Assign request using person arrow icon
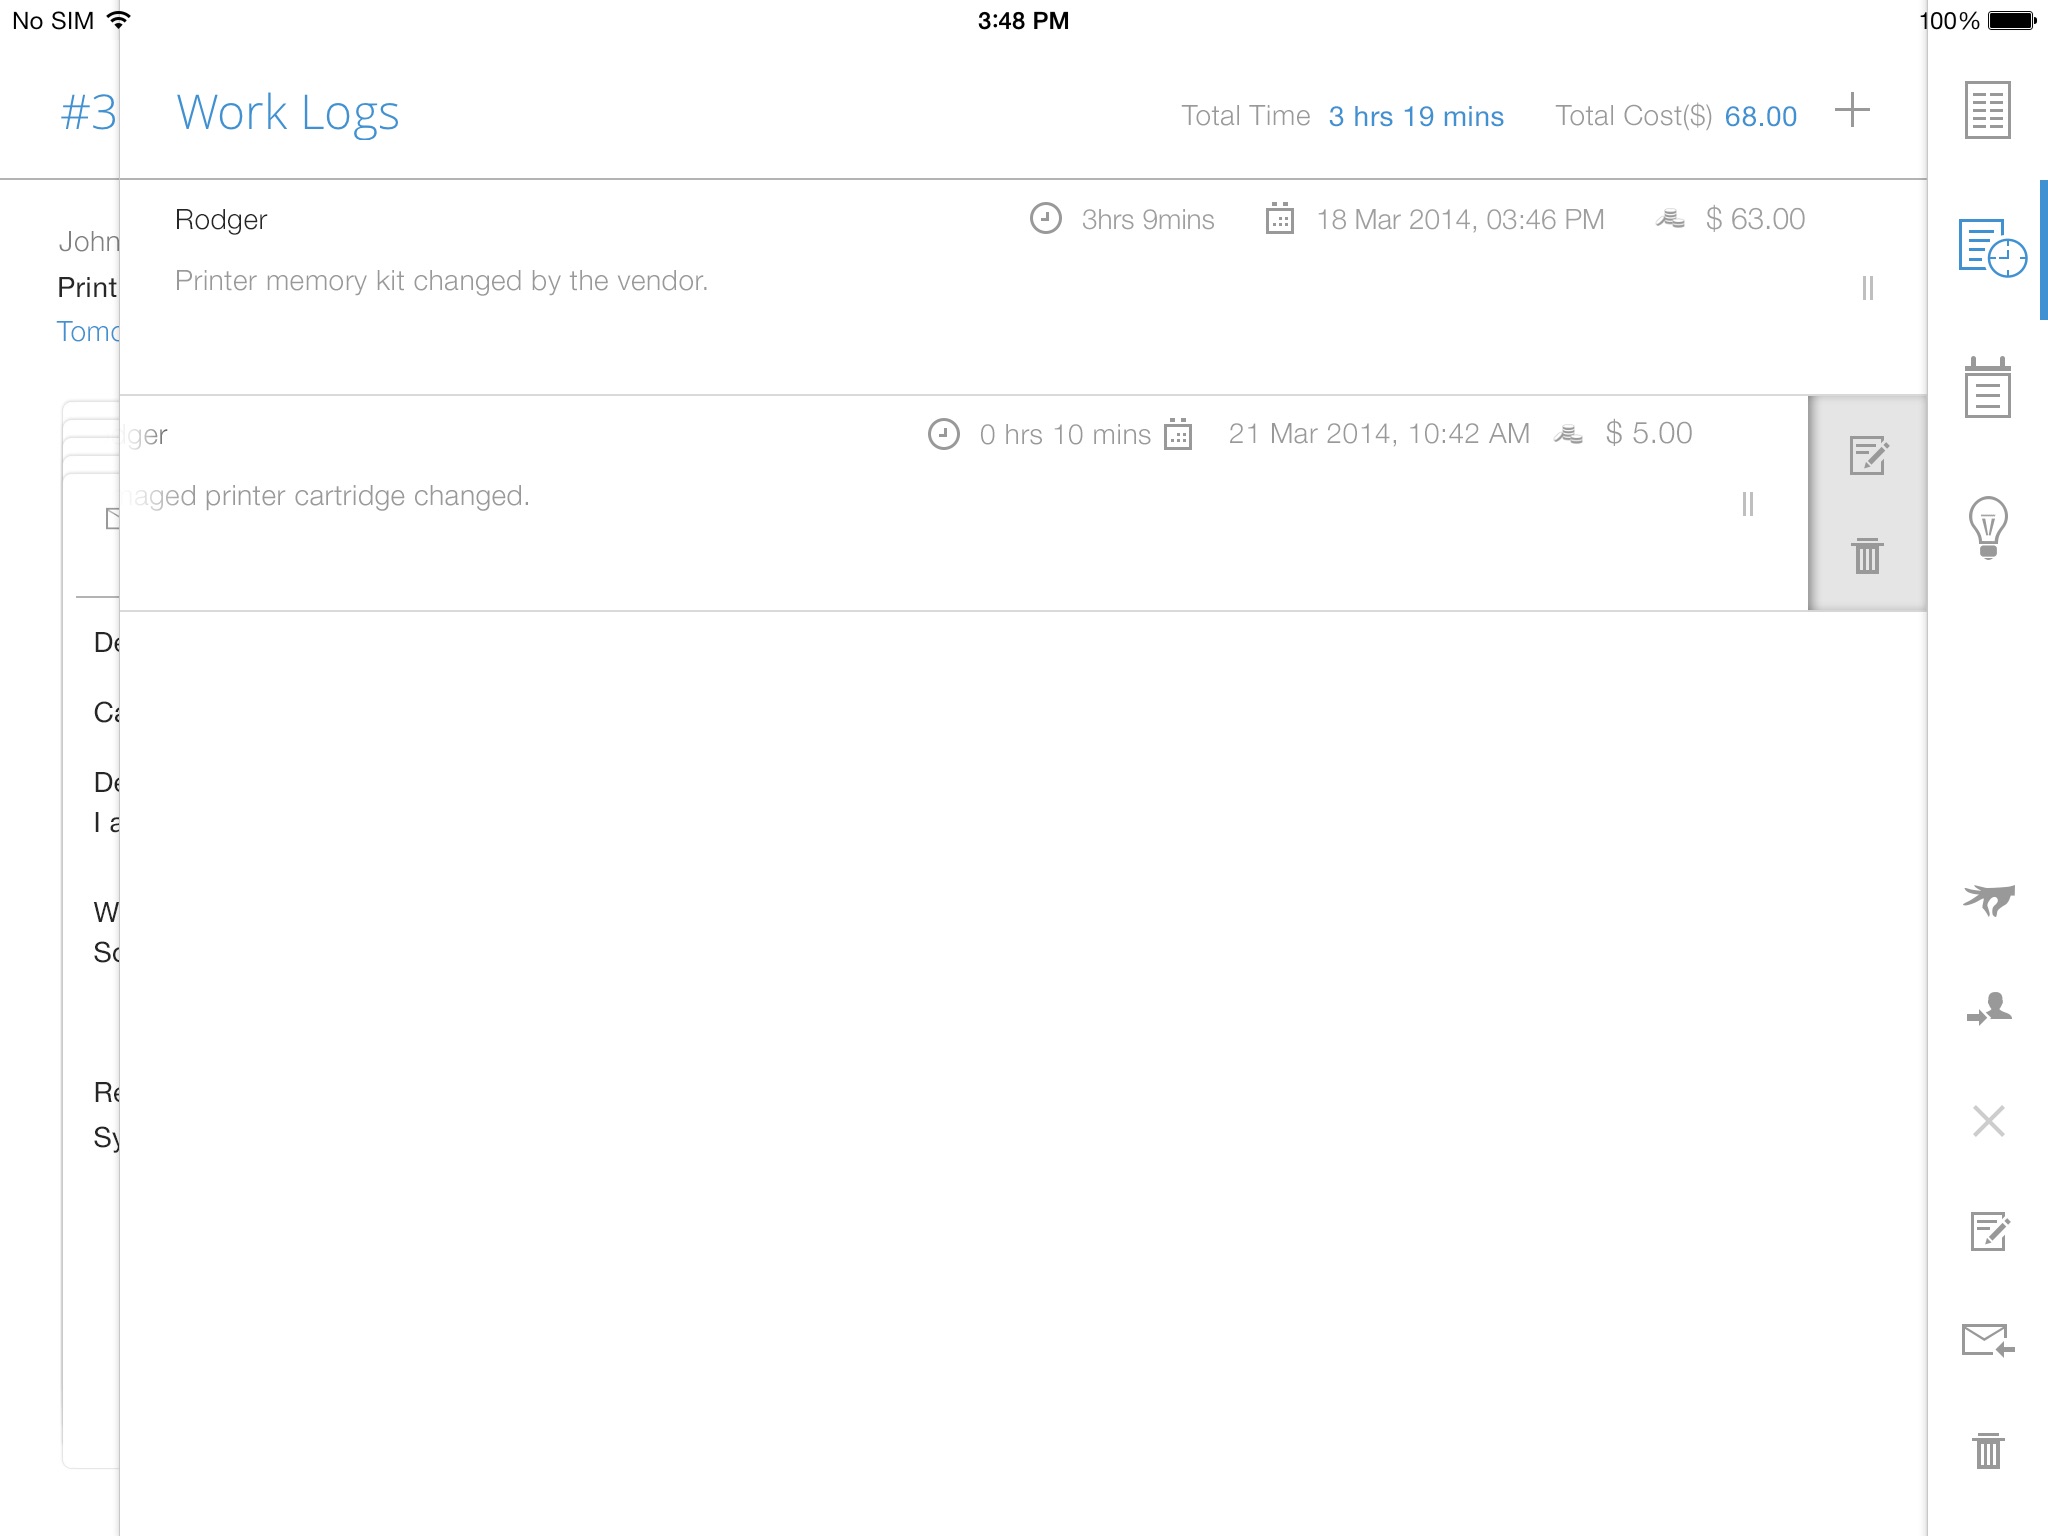The width and height of the screenshot is (2048, 1536). pyautogui.click(x=1989, y=1009)
